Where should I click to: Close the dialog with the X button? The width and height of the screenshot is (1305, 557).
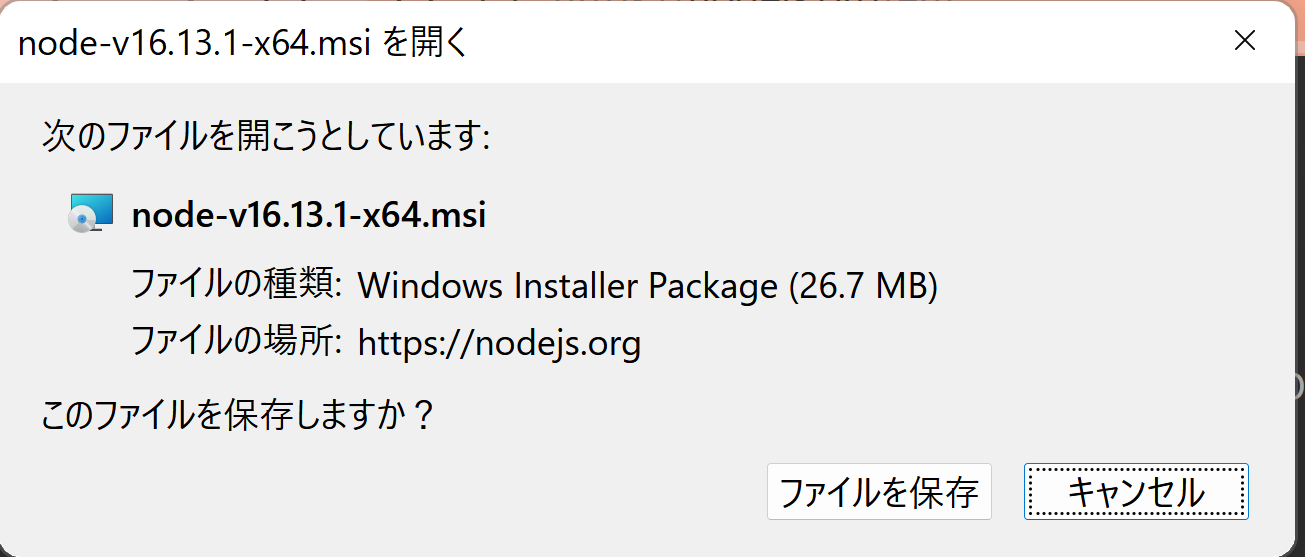[x=1244, y=41]
